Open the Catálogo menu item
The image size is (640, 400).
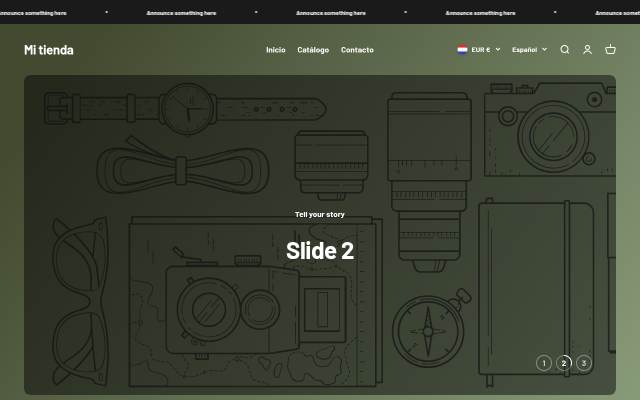(313, 50)
